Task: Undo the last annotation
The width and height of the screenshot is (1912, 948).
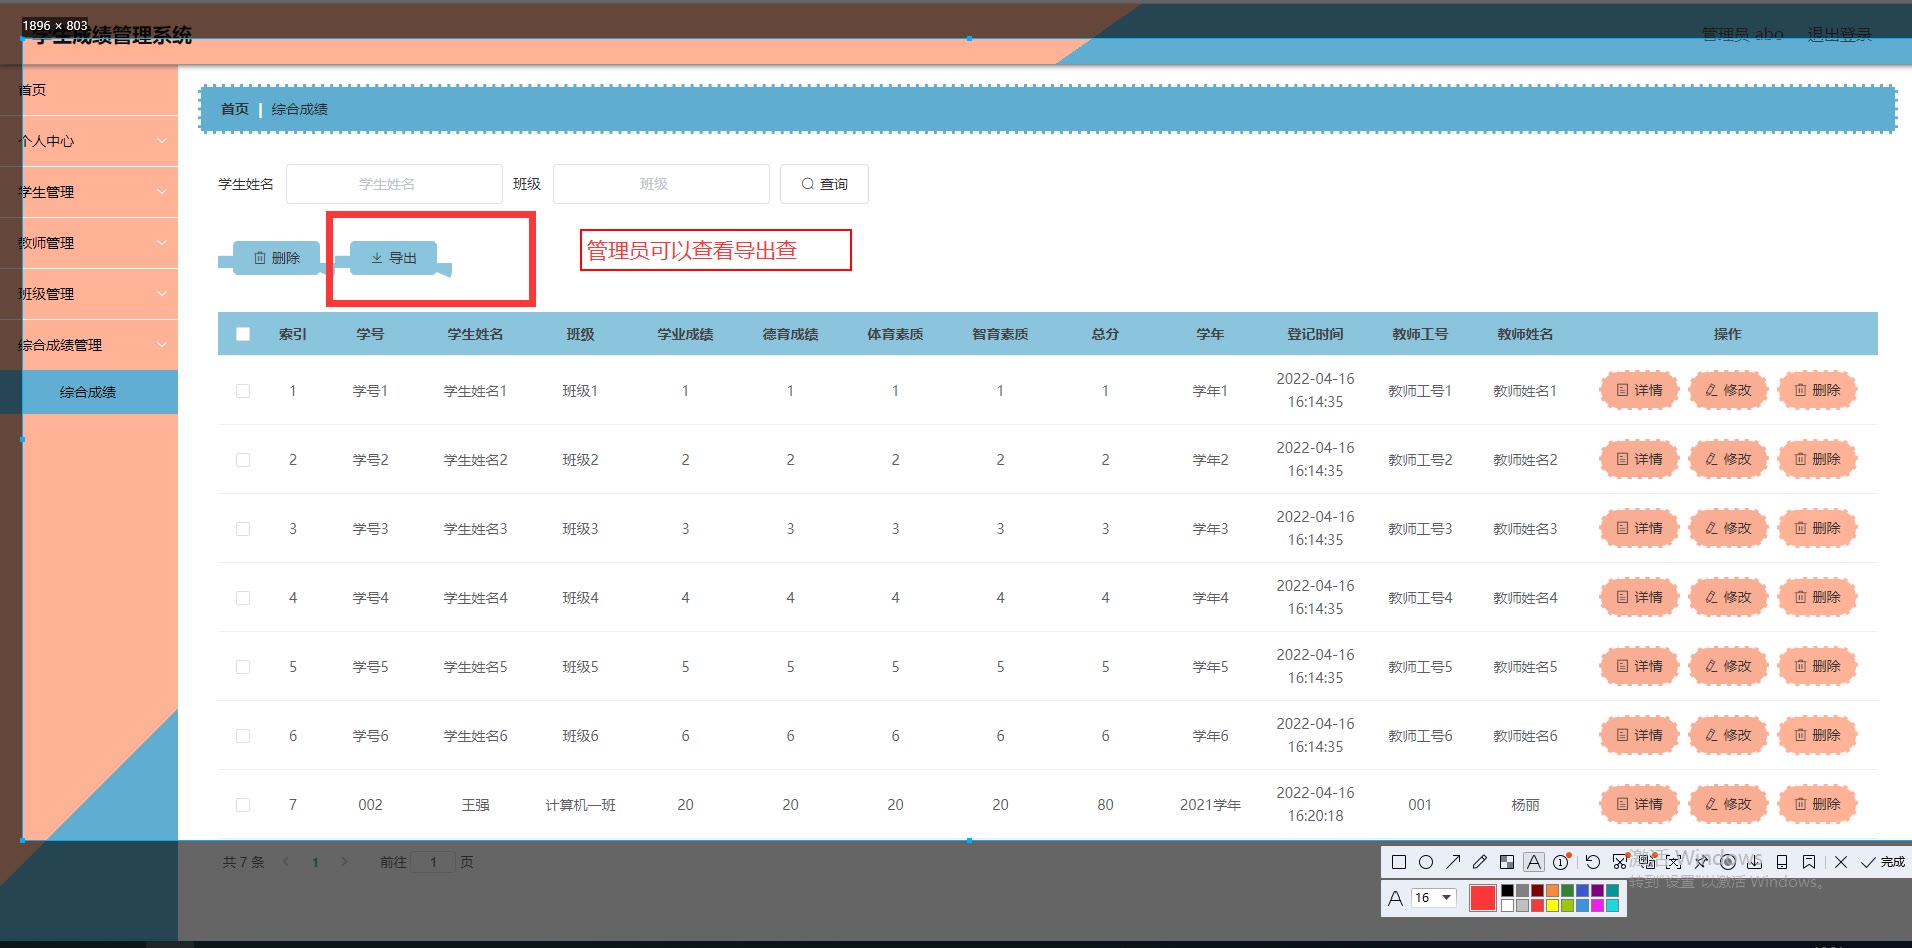Action: (x=1593, y=862)
